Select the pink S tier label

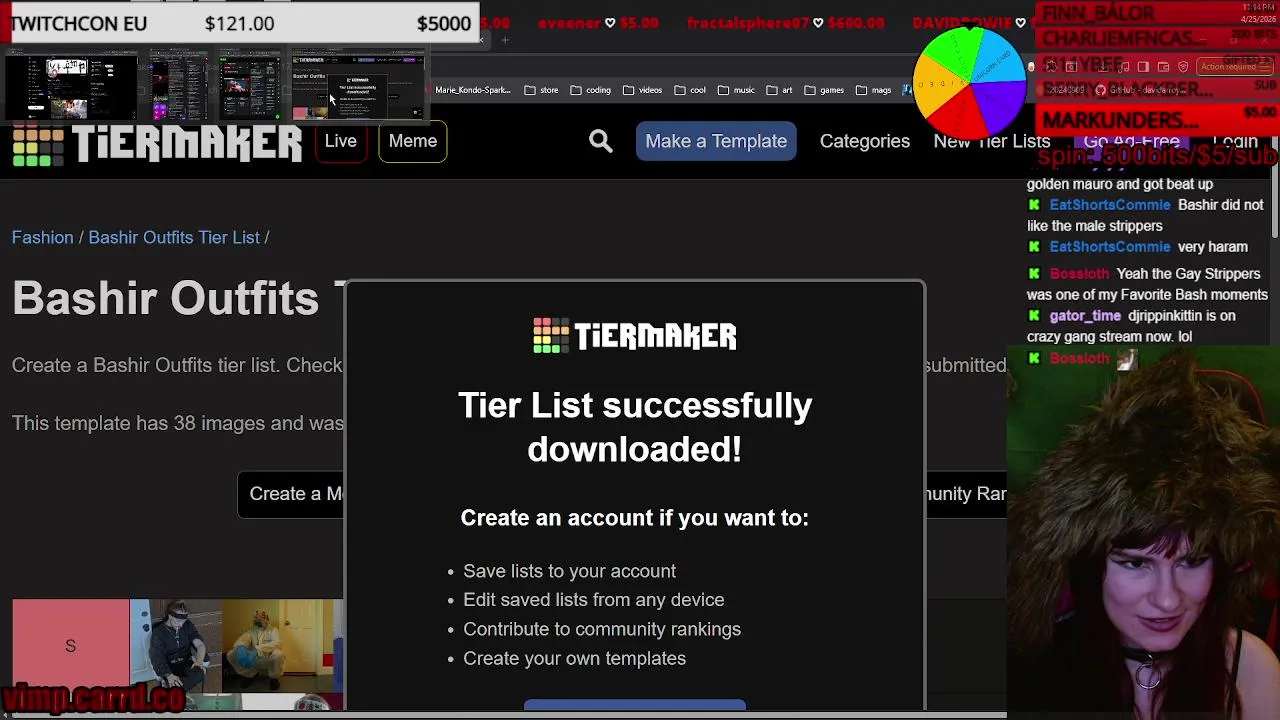tap(71, 646)
